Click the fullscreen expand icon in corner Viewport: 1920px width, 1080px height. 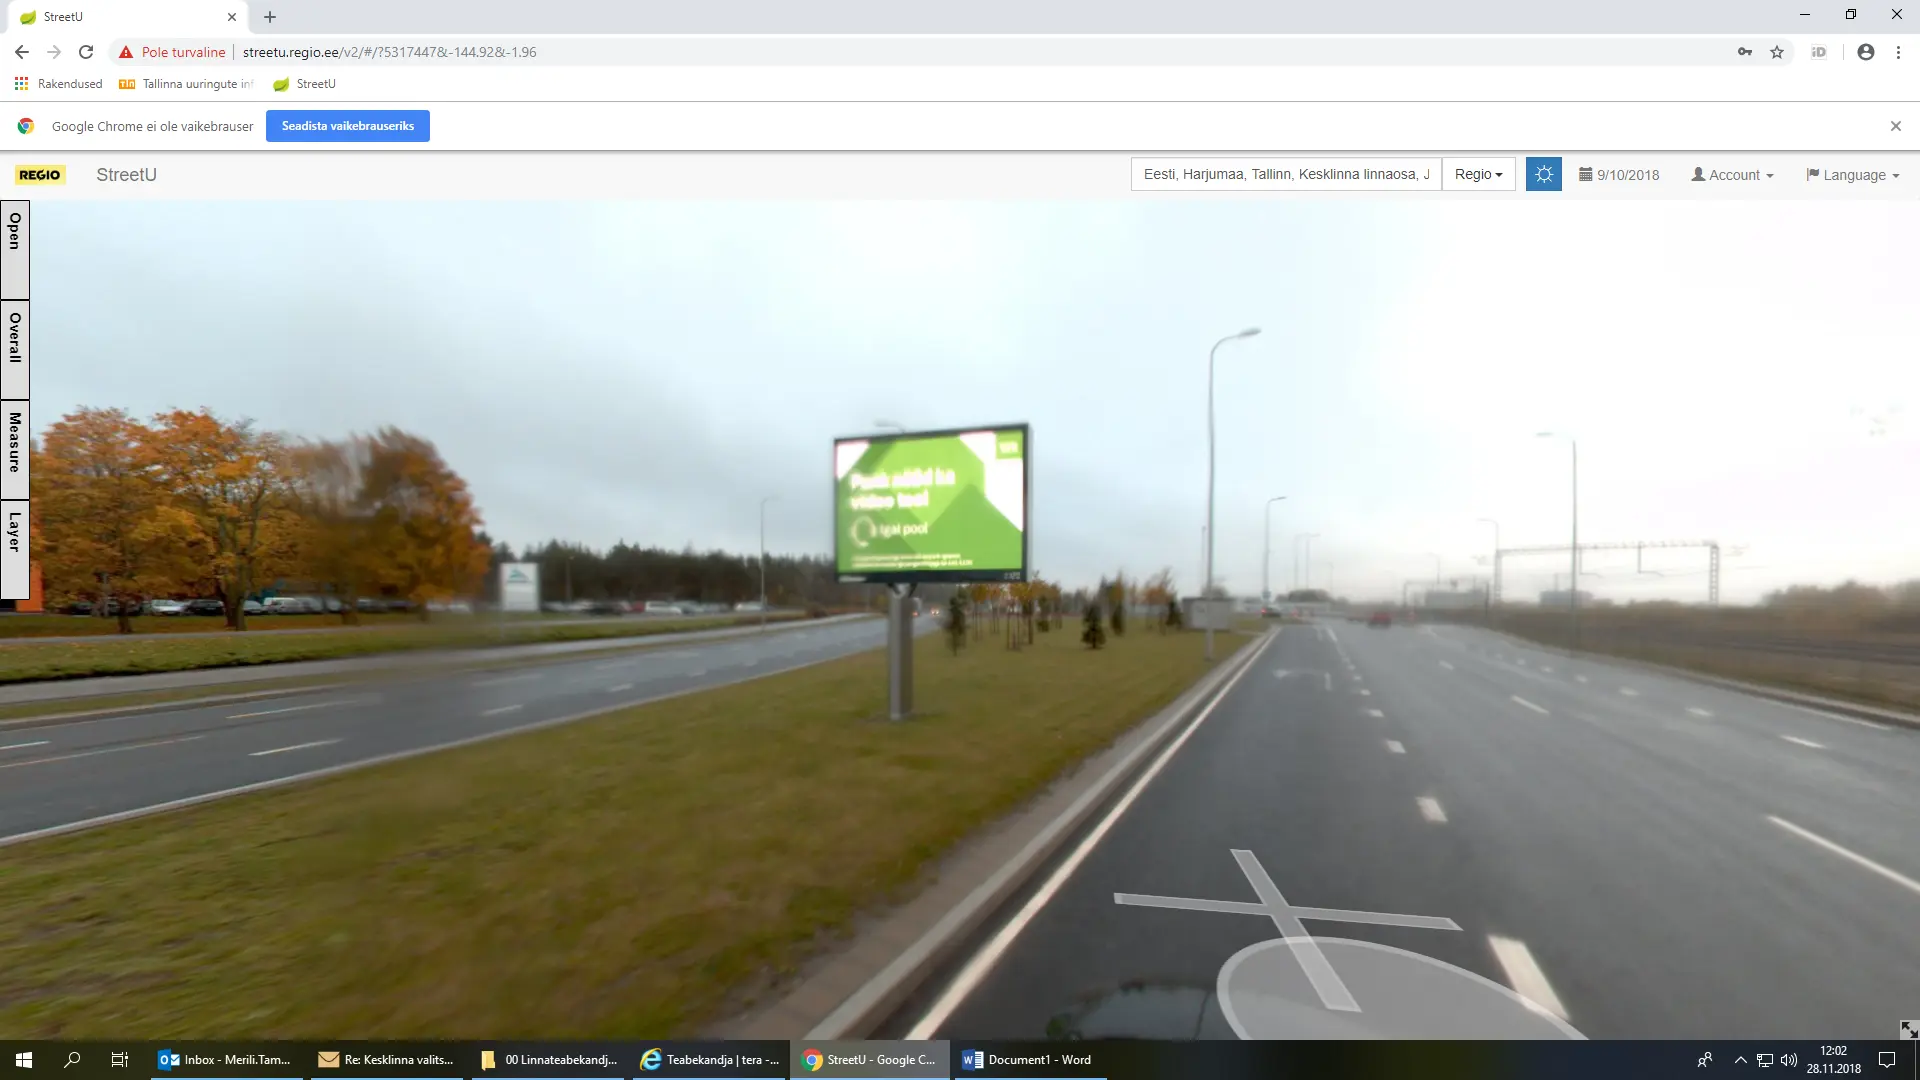pos(1908,1029)
